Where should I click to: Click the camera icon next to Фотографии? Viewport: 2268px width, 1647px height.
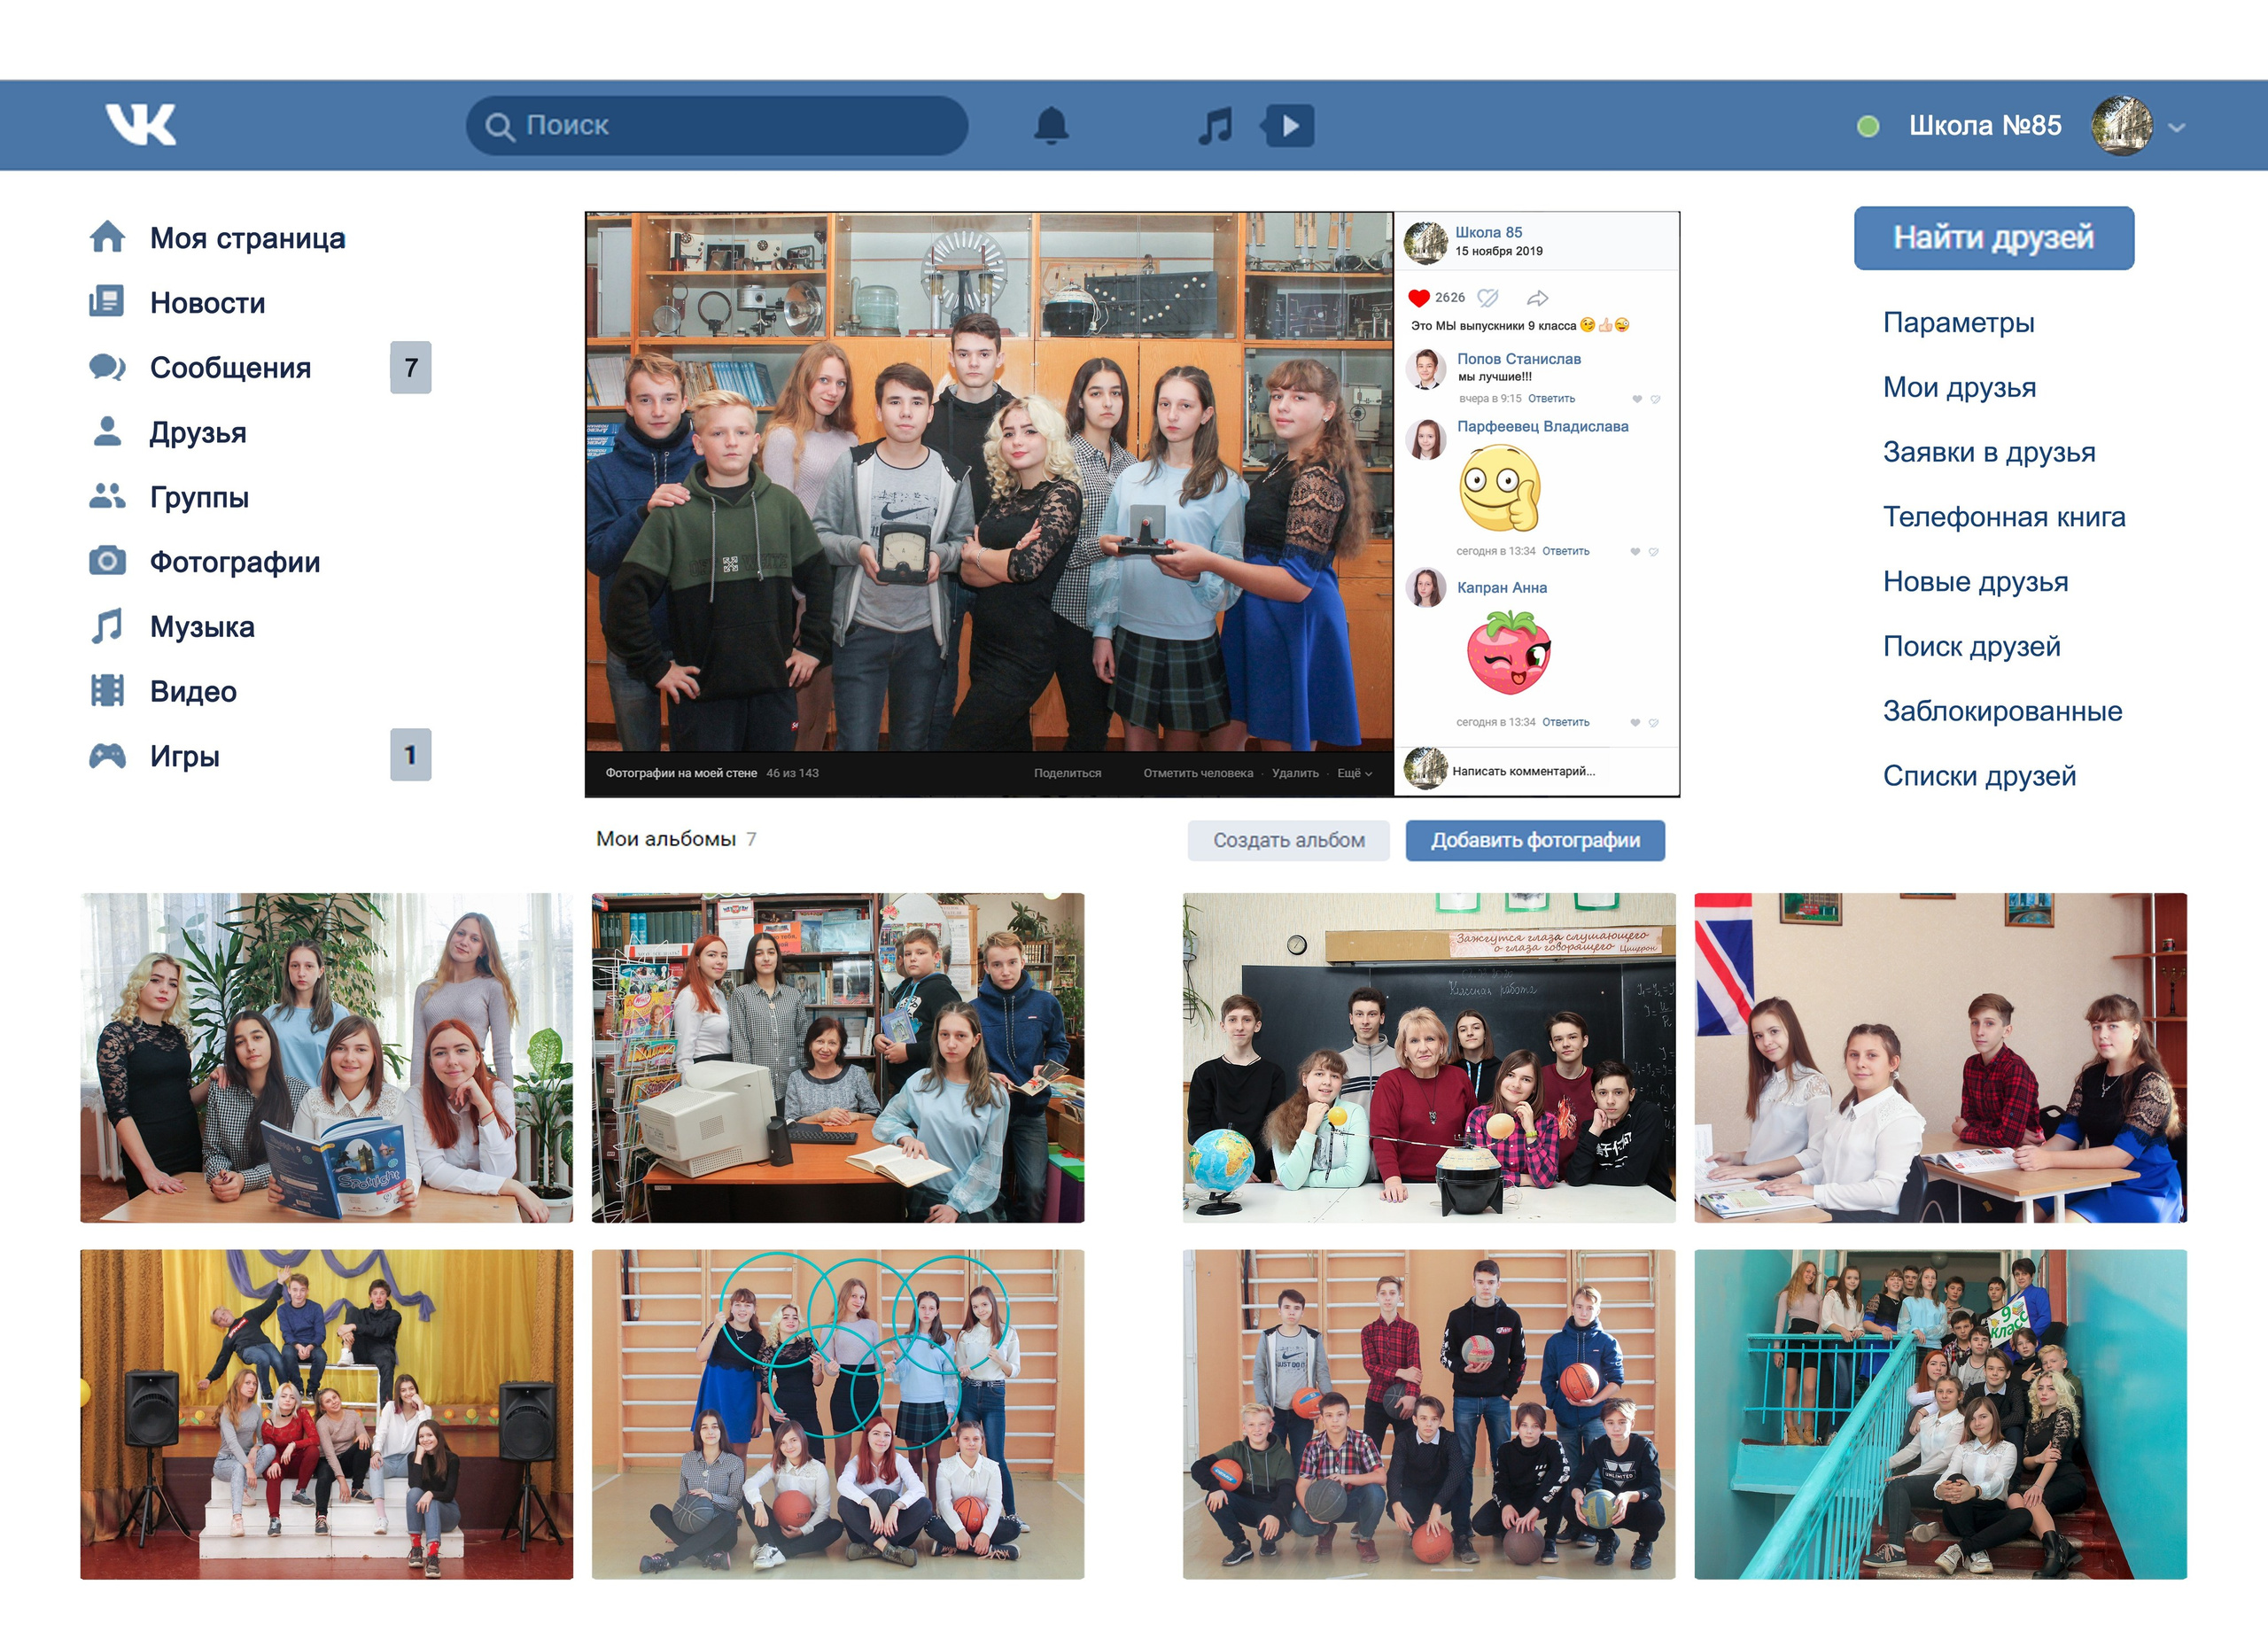tap(107, 562)
